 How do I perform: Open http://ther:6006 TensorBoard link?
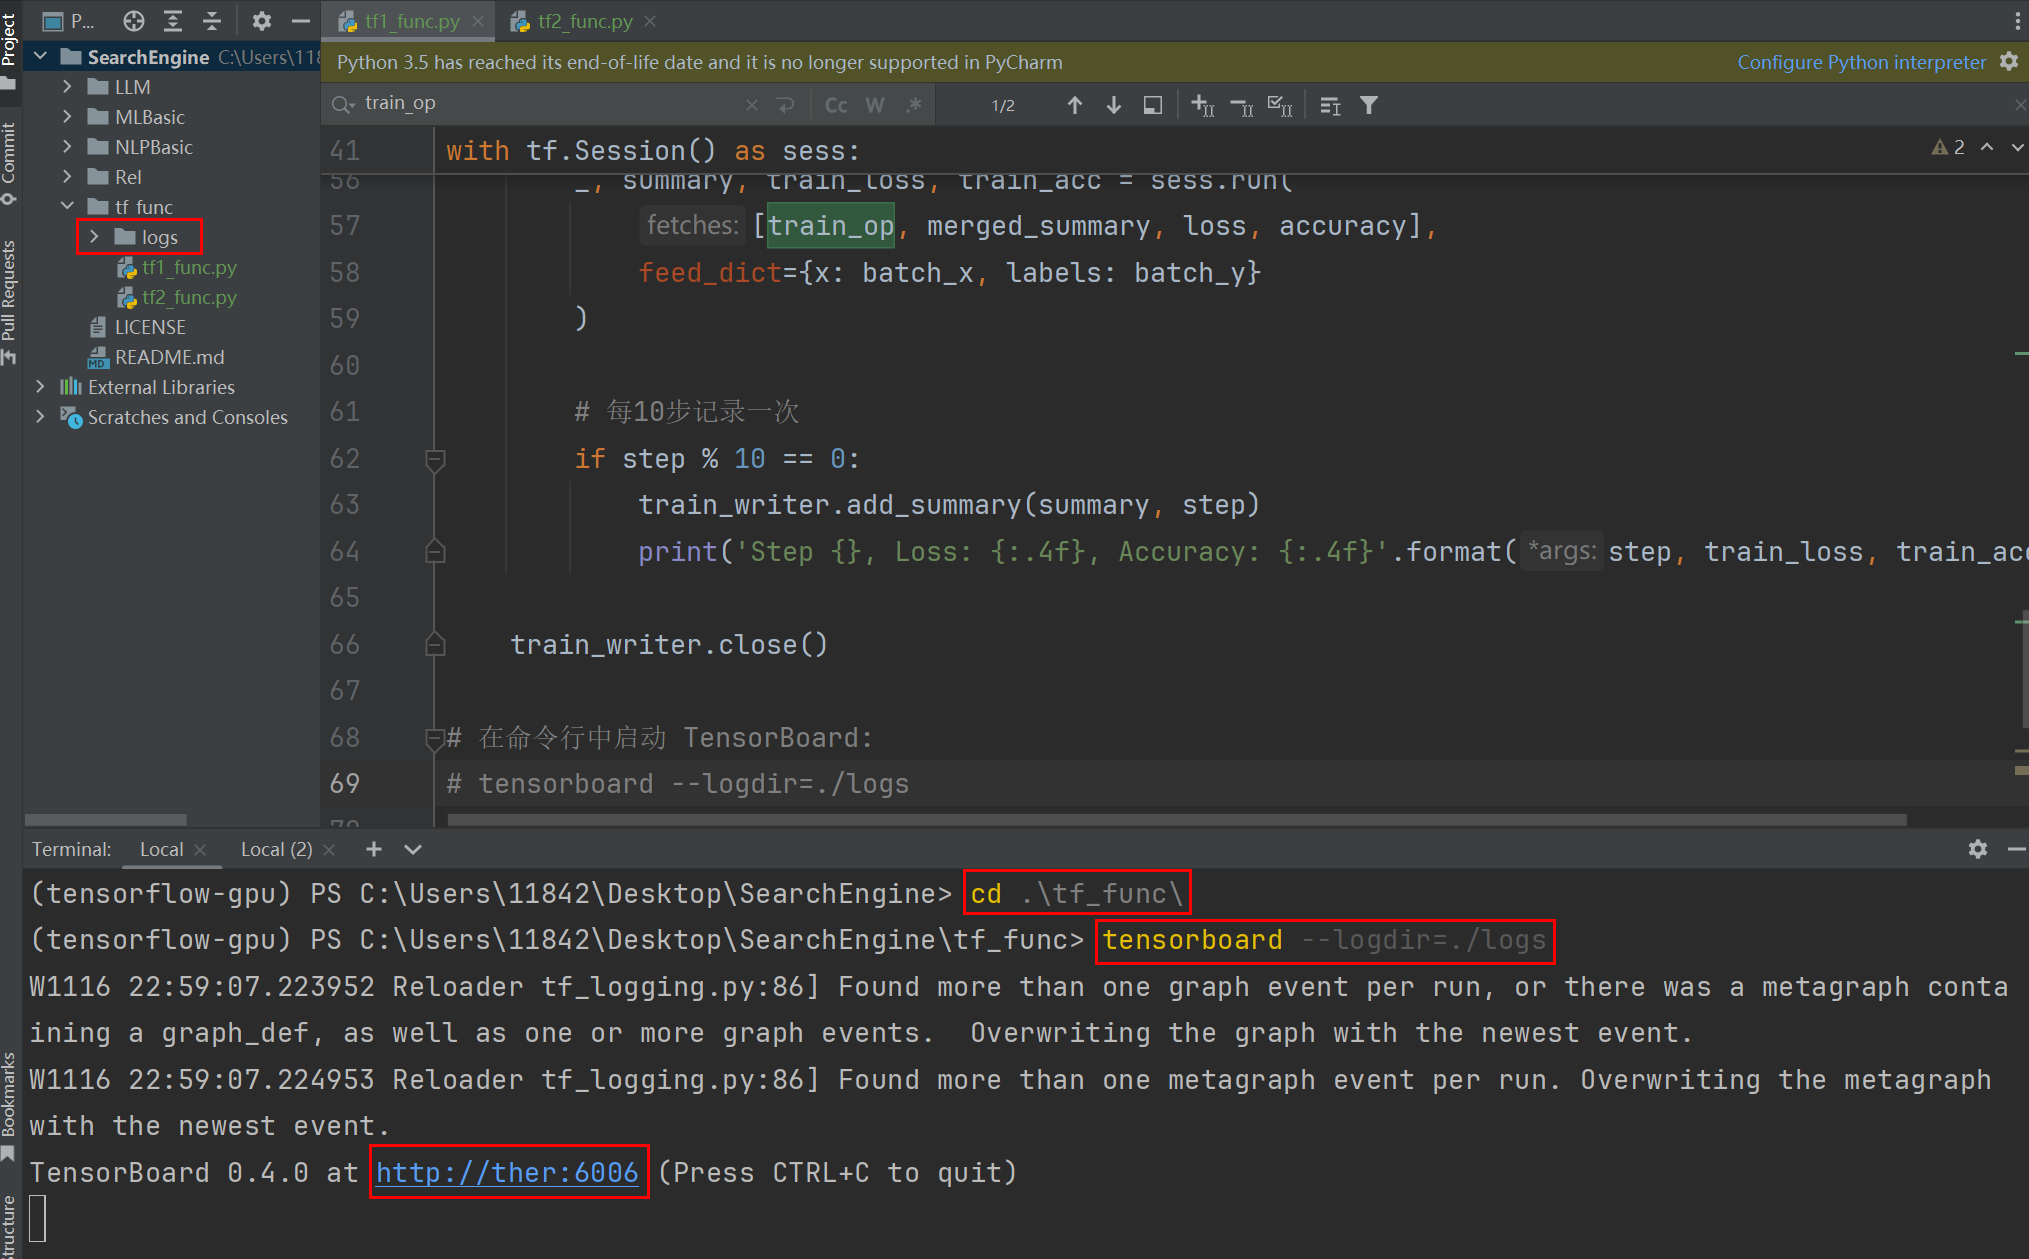point(507,1172)
